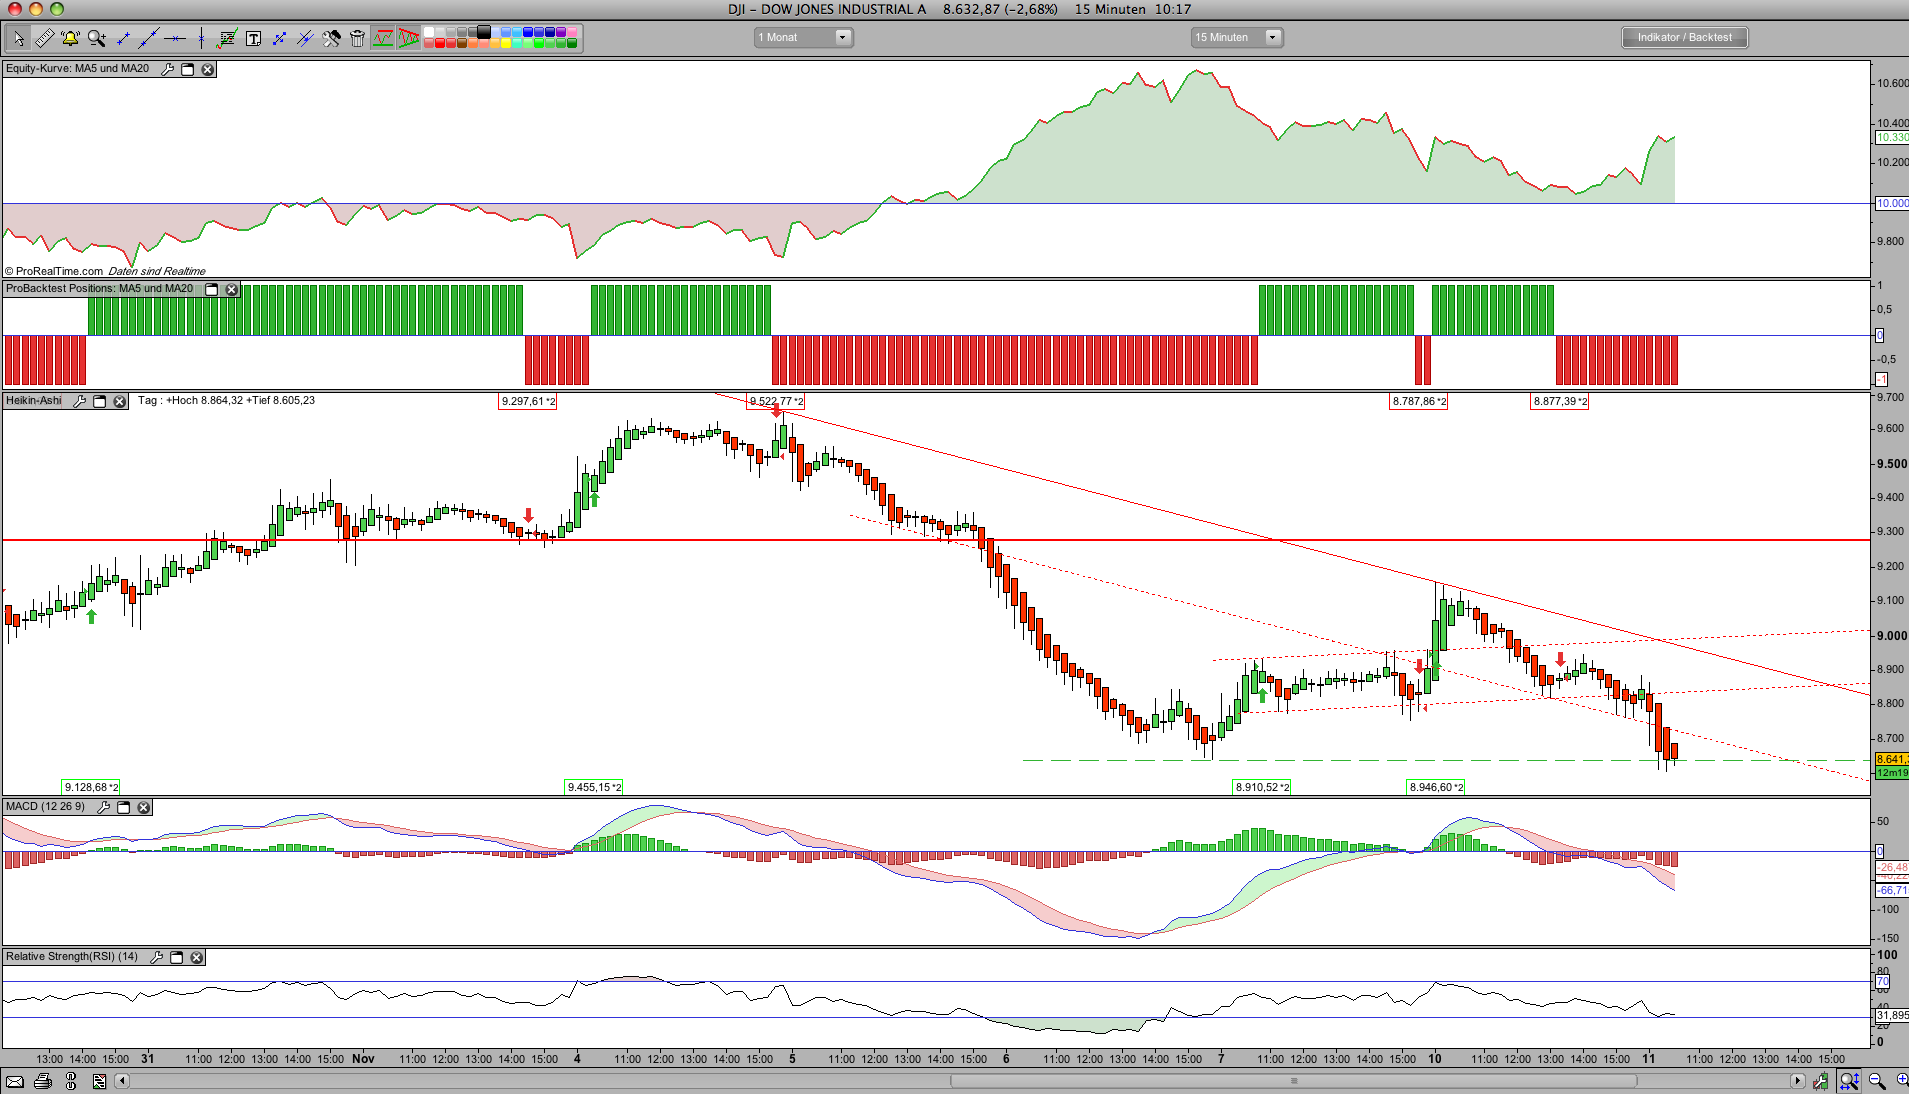Screen dimensions: 1909x1094
Task: Click the 9.455,15 trade label
Action: point(594,787)
